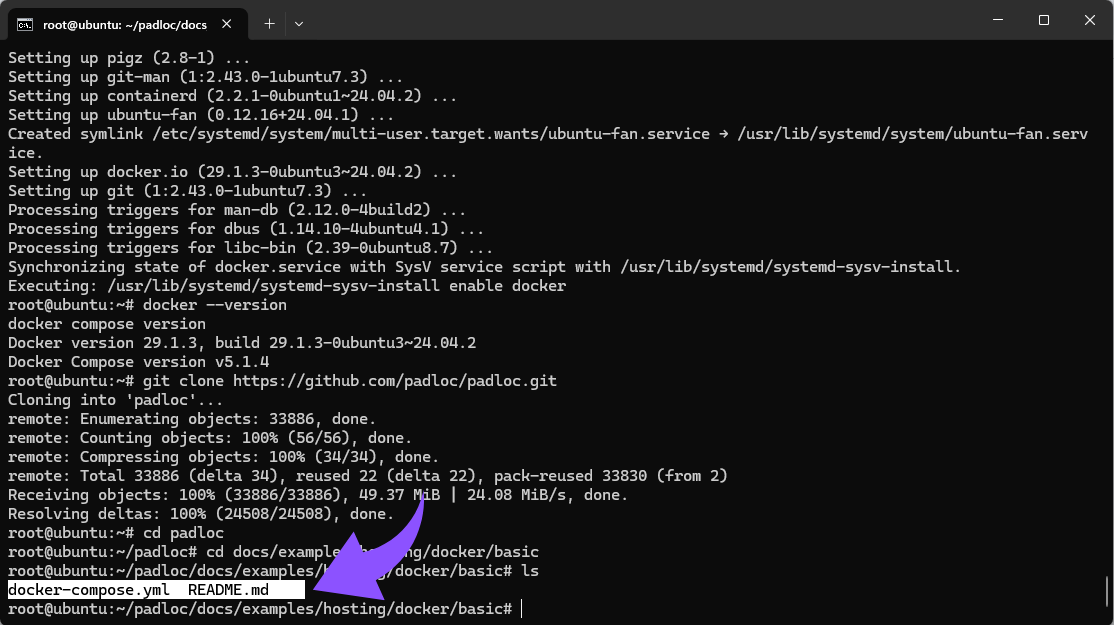Click 'Setting up docker.io' line
The image size is (1114, 625).
232,173
